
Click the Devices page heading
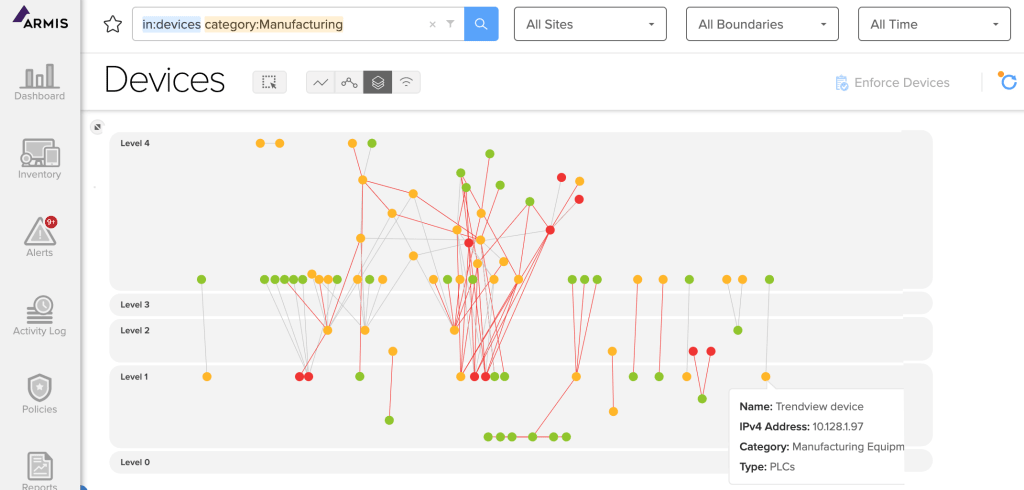pos(165,80)
